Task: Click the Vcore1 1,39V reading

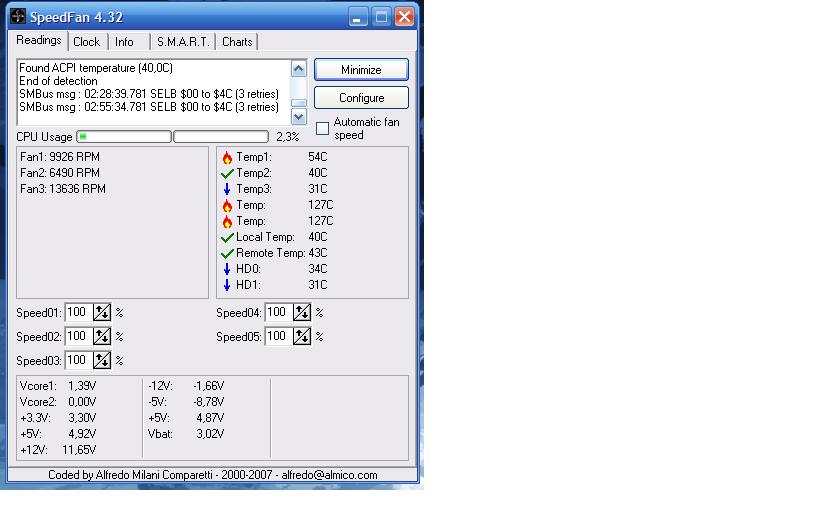Action: (58, 386)
